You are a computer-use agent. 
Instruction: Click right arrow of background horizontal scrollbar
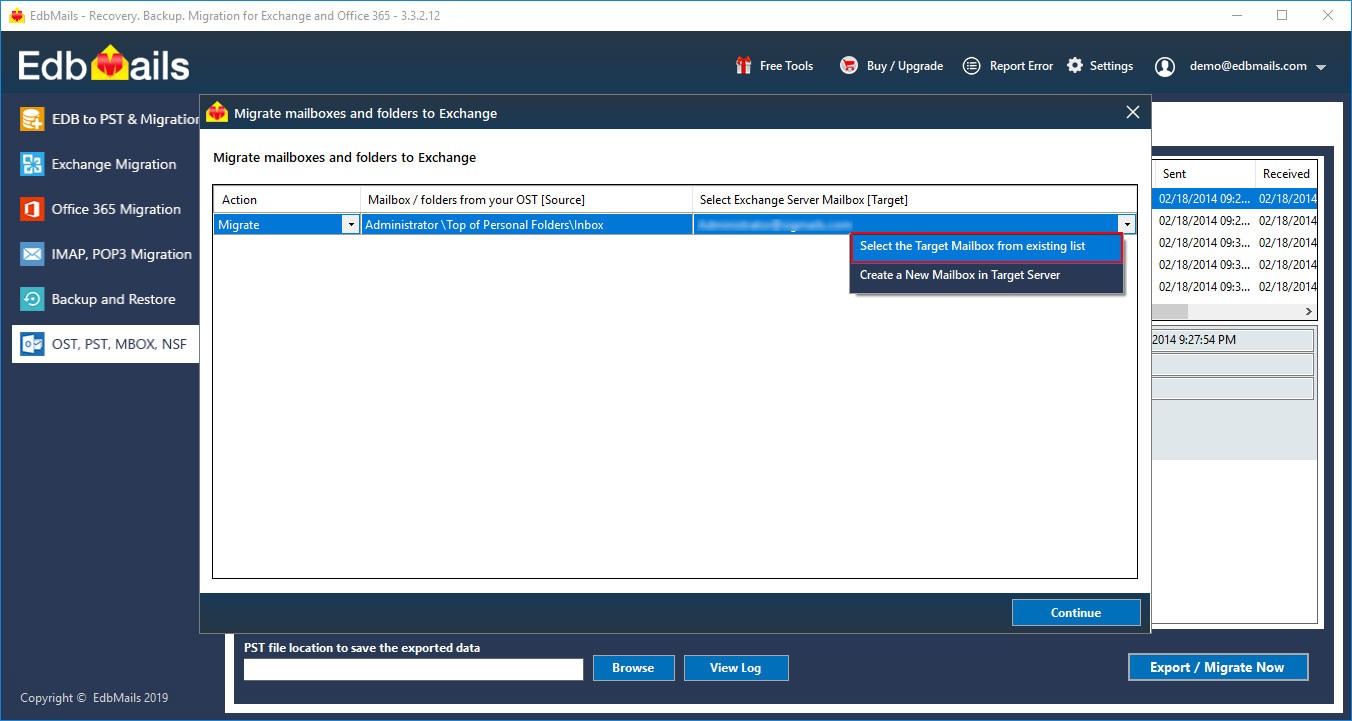tap(1308, 312)
